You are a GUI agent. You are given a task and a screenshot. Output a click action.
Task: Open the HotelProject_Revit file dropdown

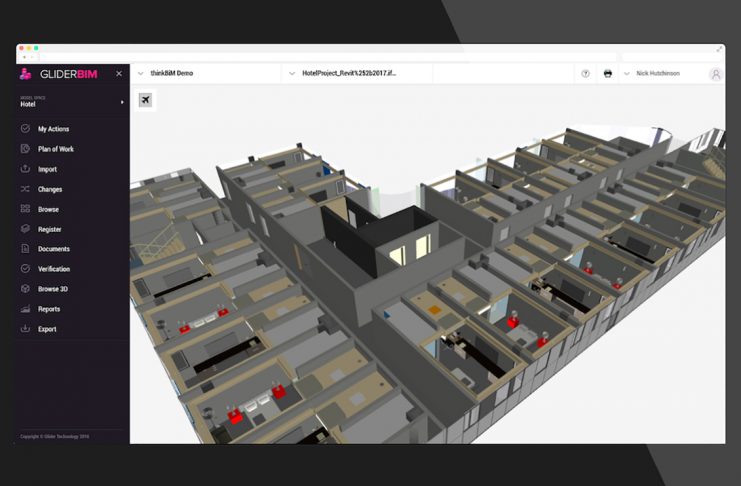click(x=291, y=74)
